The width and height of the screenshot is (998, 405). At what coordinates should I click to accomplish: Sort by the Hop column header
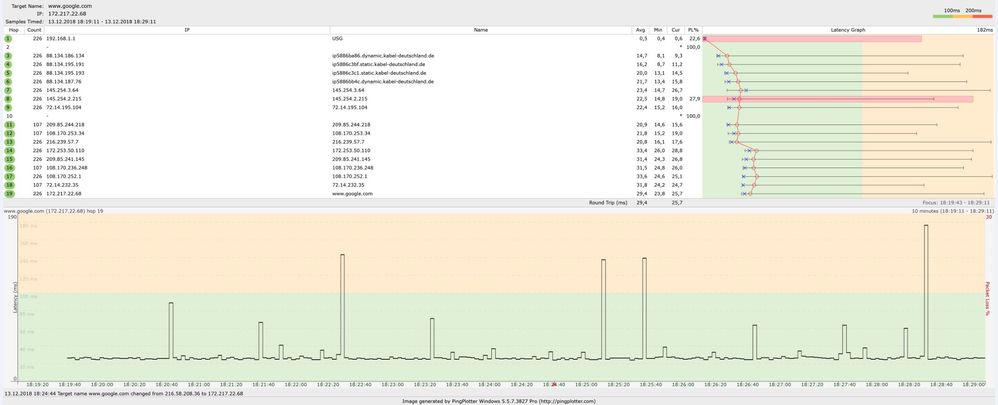13,30
